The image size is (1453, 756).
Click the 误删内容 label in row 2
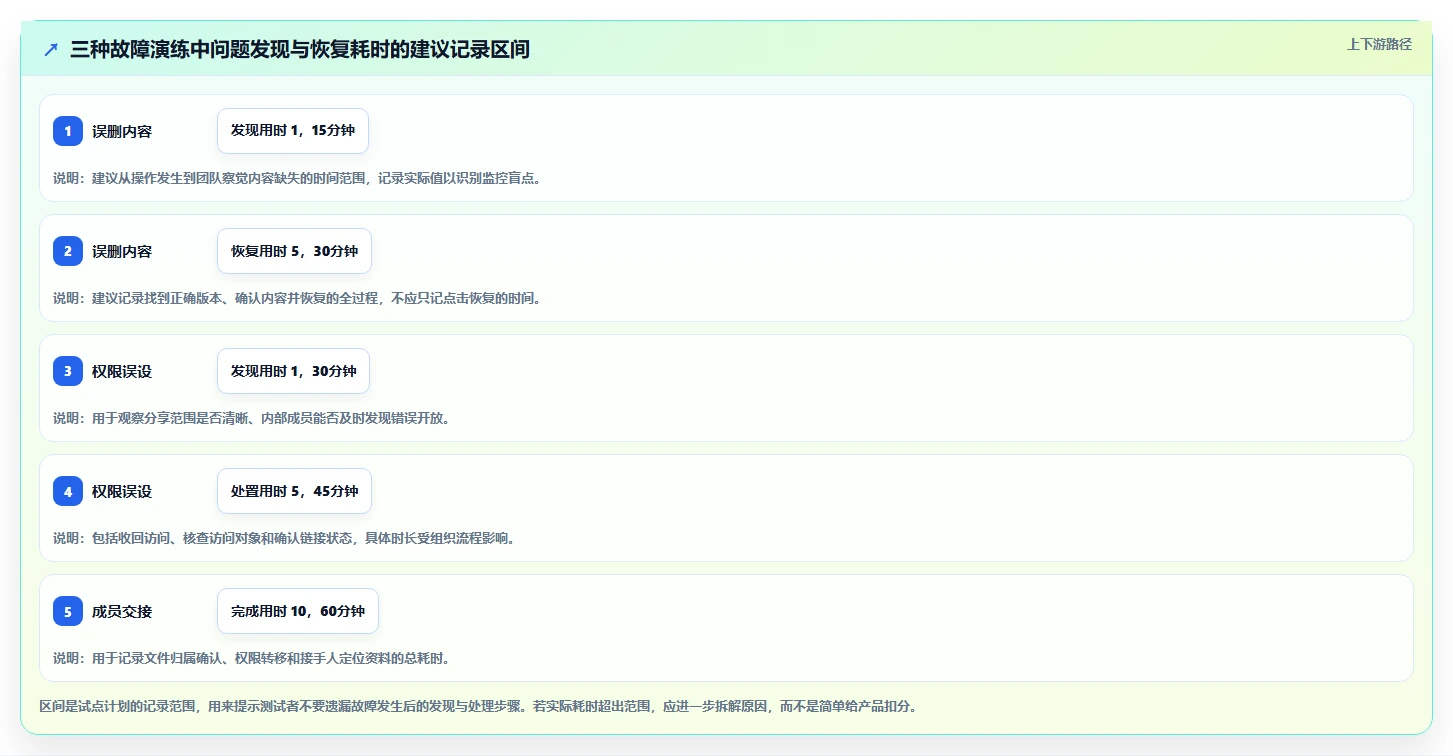pos(122,251)
